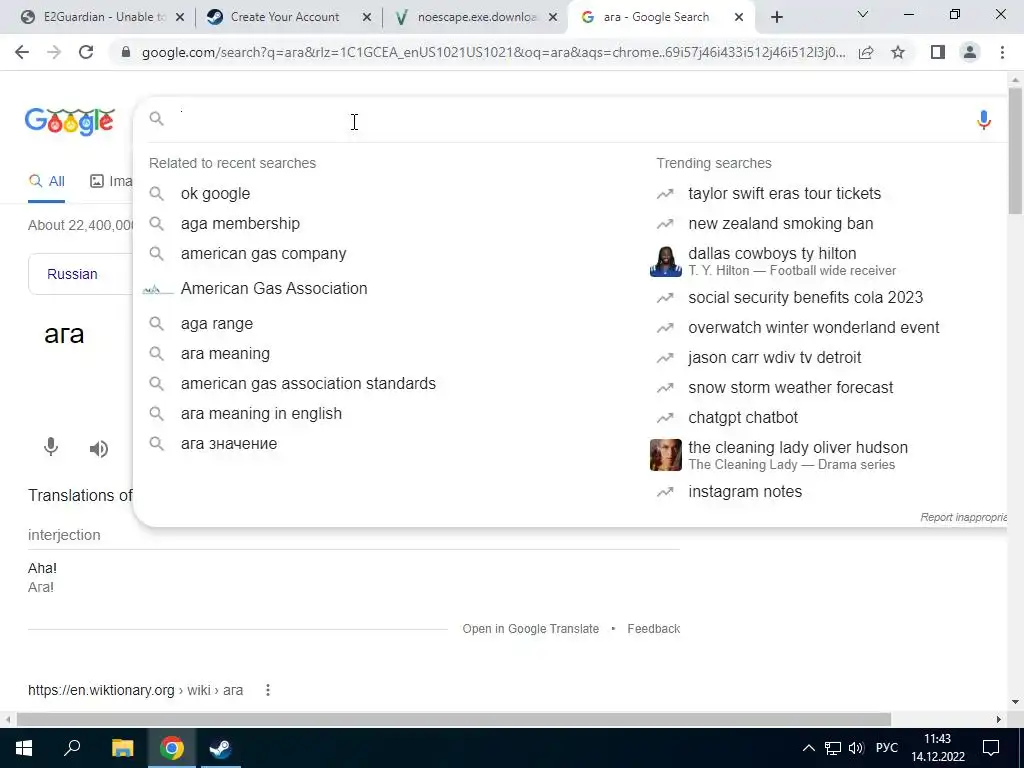Screen dimensions: 1024x768
Task: Click trending 'chatgpt chatbot'
Action: 743,417
